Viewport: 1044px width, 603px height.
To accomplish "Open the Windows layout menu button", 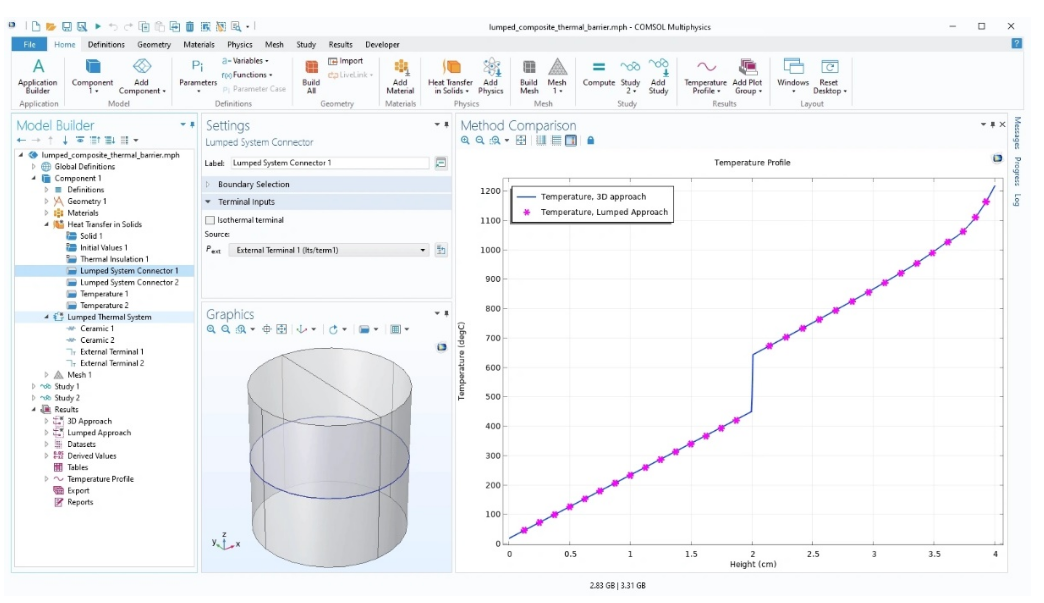I will [x=793, y=76].
